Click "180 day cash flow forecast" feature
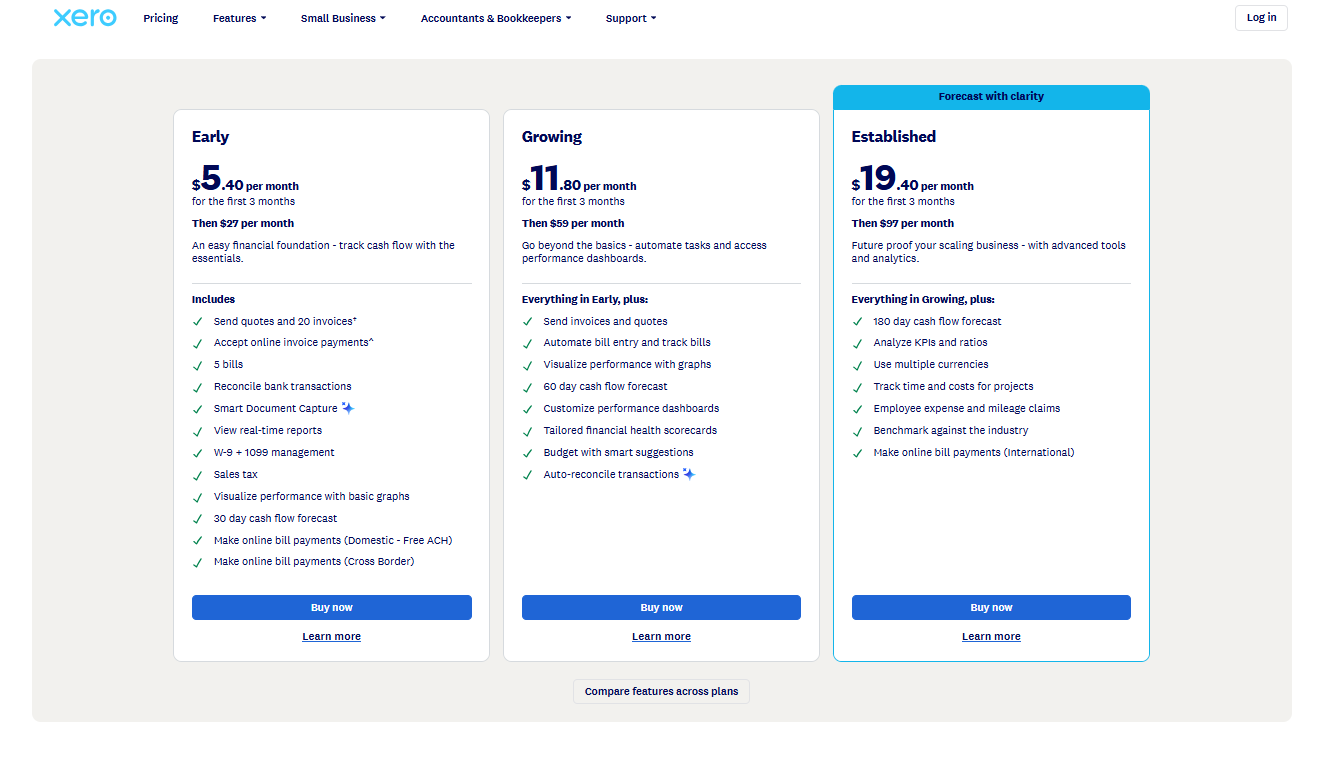This screenshot has height=758, width=1320. (937, 321)
